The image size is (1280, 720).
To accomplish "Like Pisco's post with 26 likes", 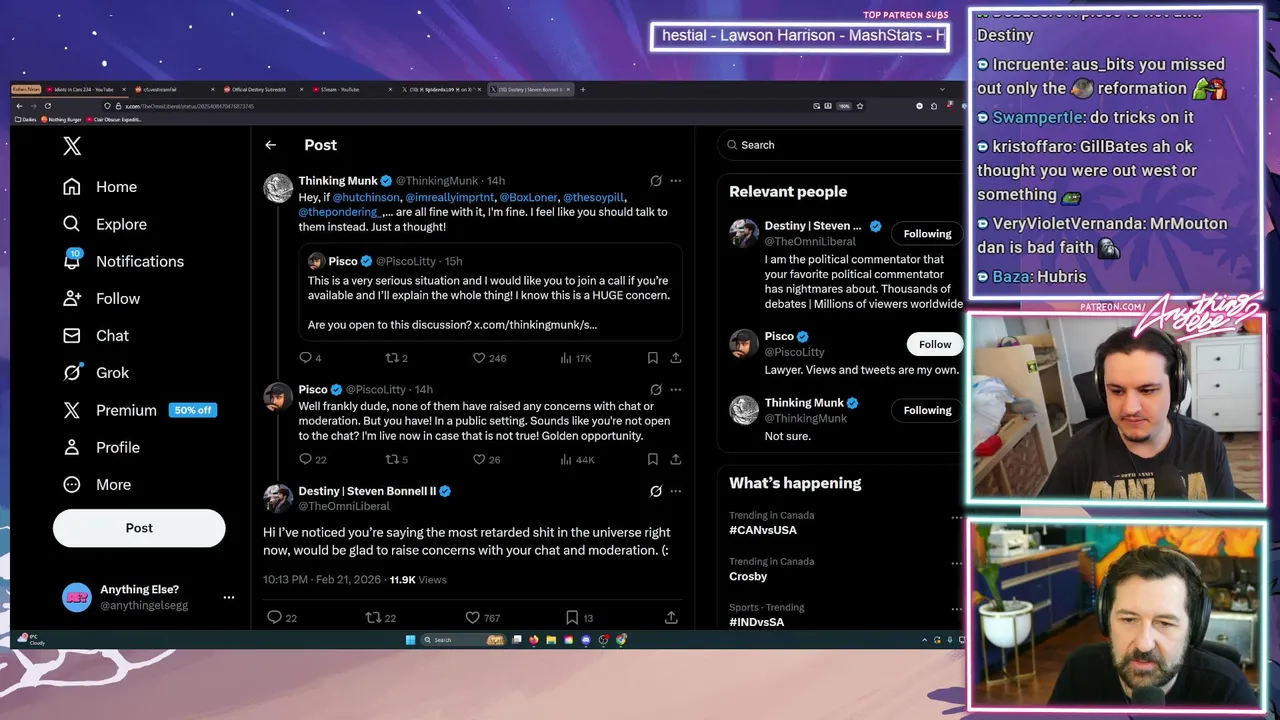I will pos(486,459).
